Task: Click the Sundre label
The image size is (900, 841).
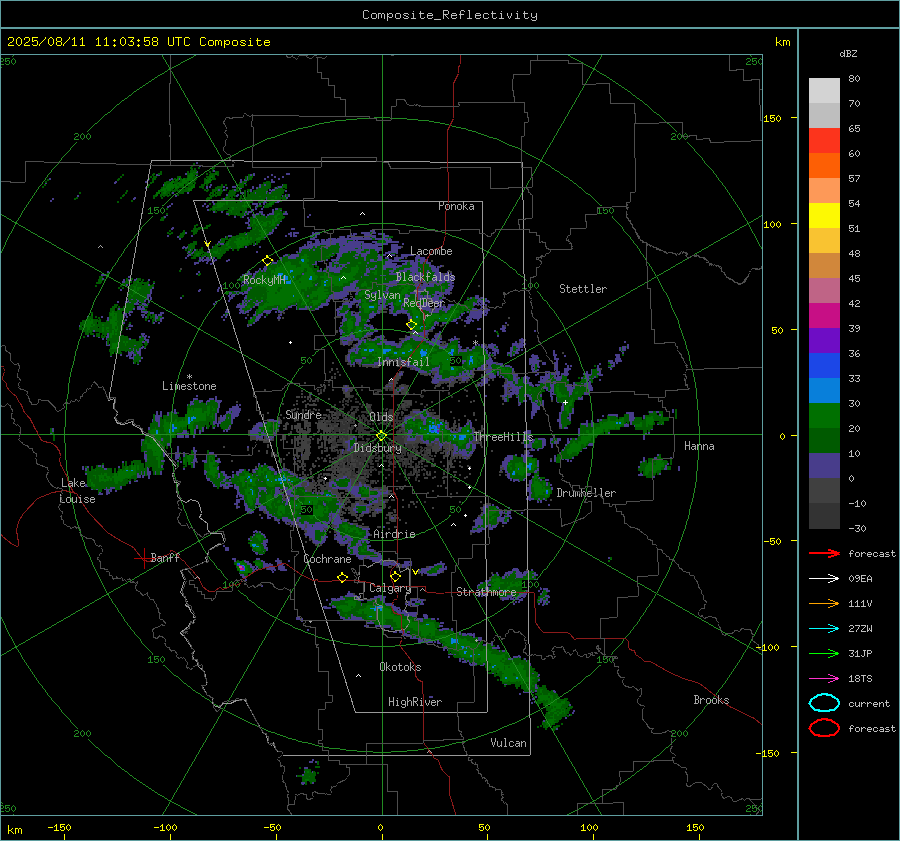Action: [303, 414]
